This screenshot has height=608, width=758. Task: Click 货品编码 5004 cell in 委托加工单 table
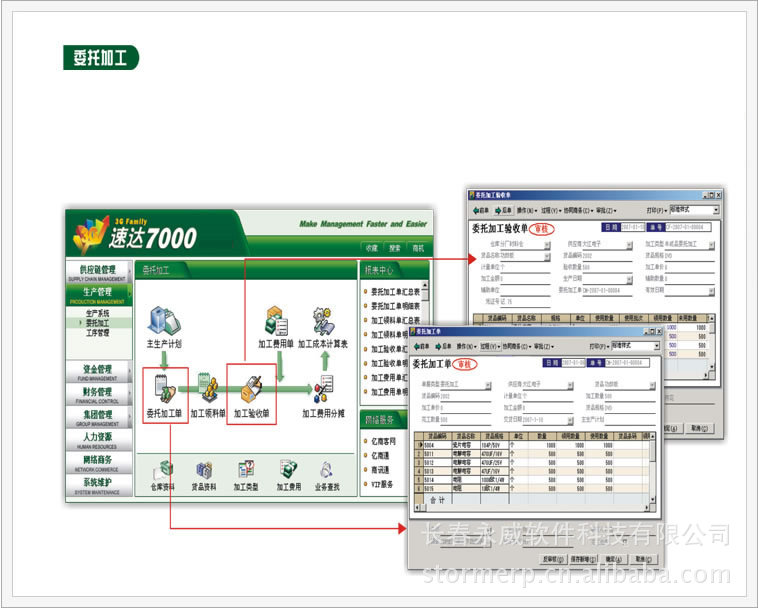(437, 445)
